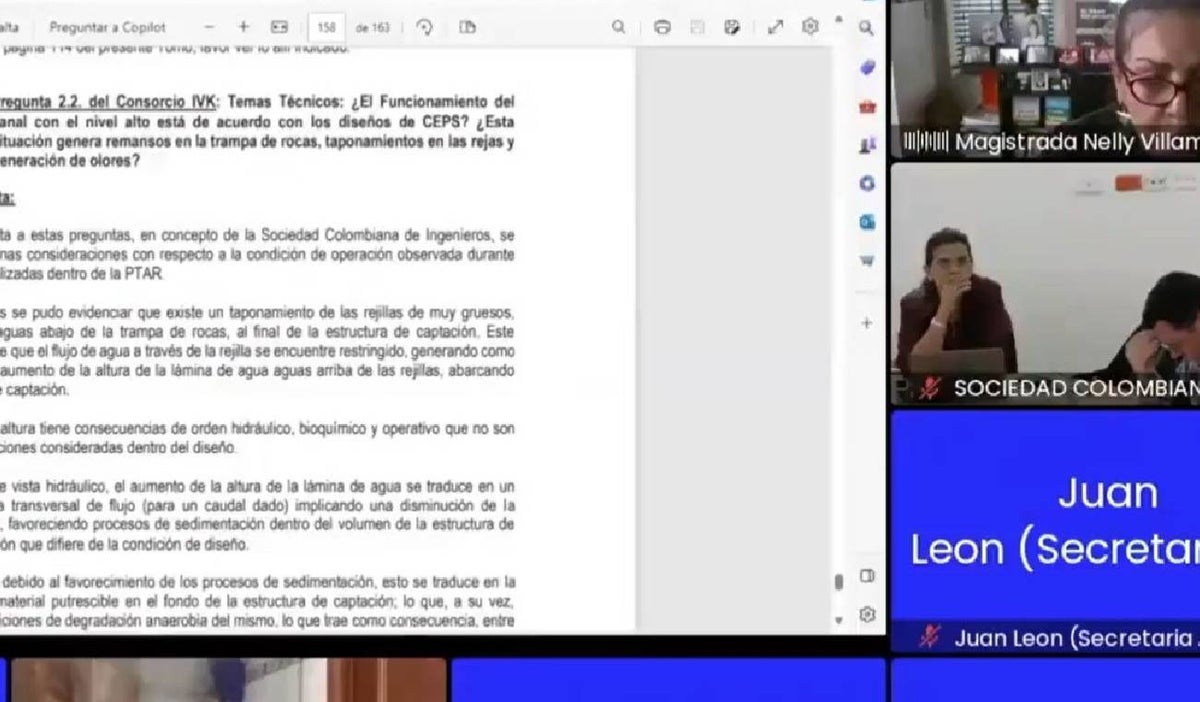Open Outlook from the Edge sidebar
The image size is (1200, 702).
(867, 221)
